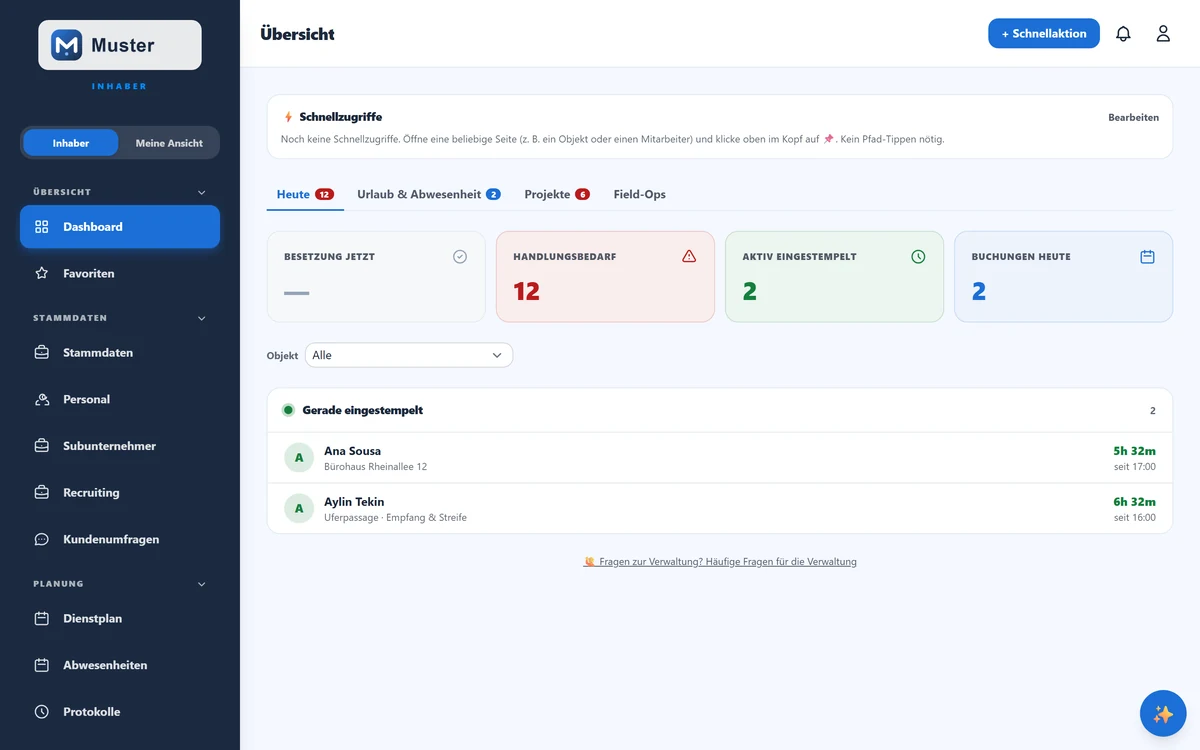The width and height of the screenshot is (1200, 750).
Task: Open the Objekt dropdown showing Alle
Action: [409, 355]
